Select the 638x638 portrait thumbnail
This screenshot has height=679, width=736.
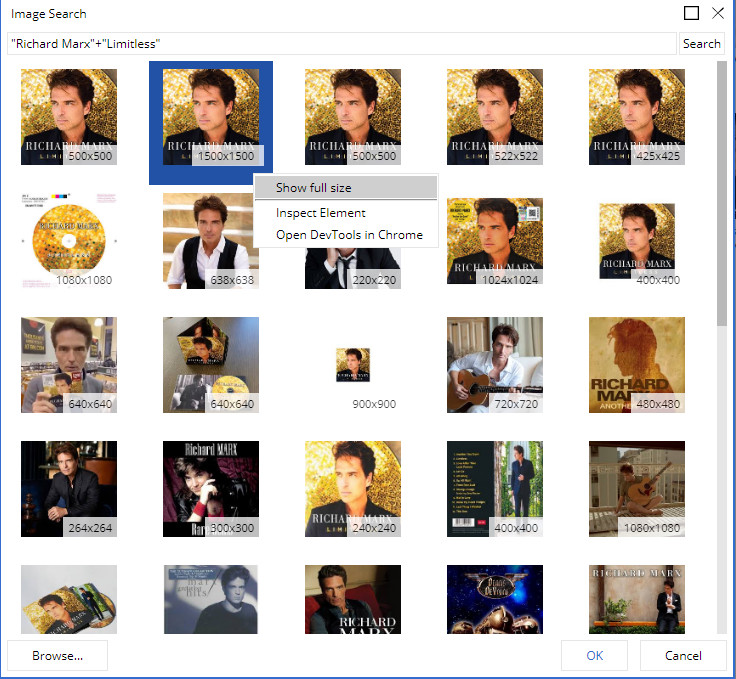211,240
